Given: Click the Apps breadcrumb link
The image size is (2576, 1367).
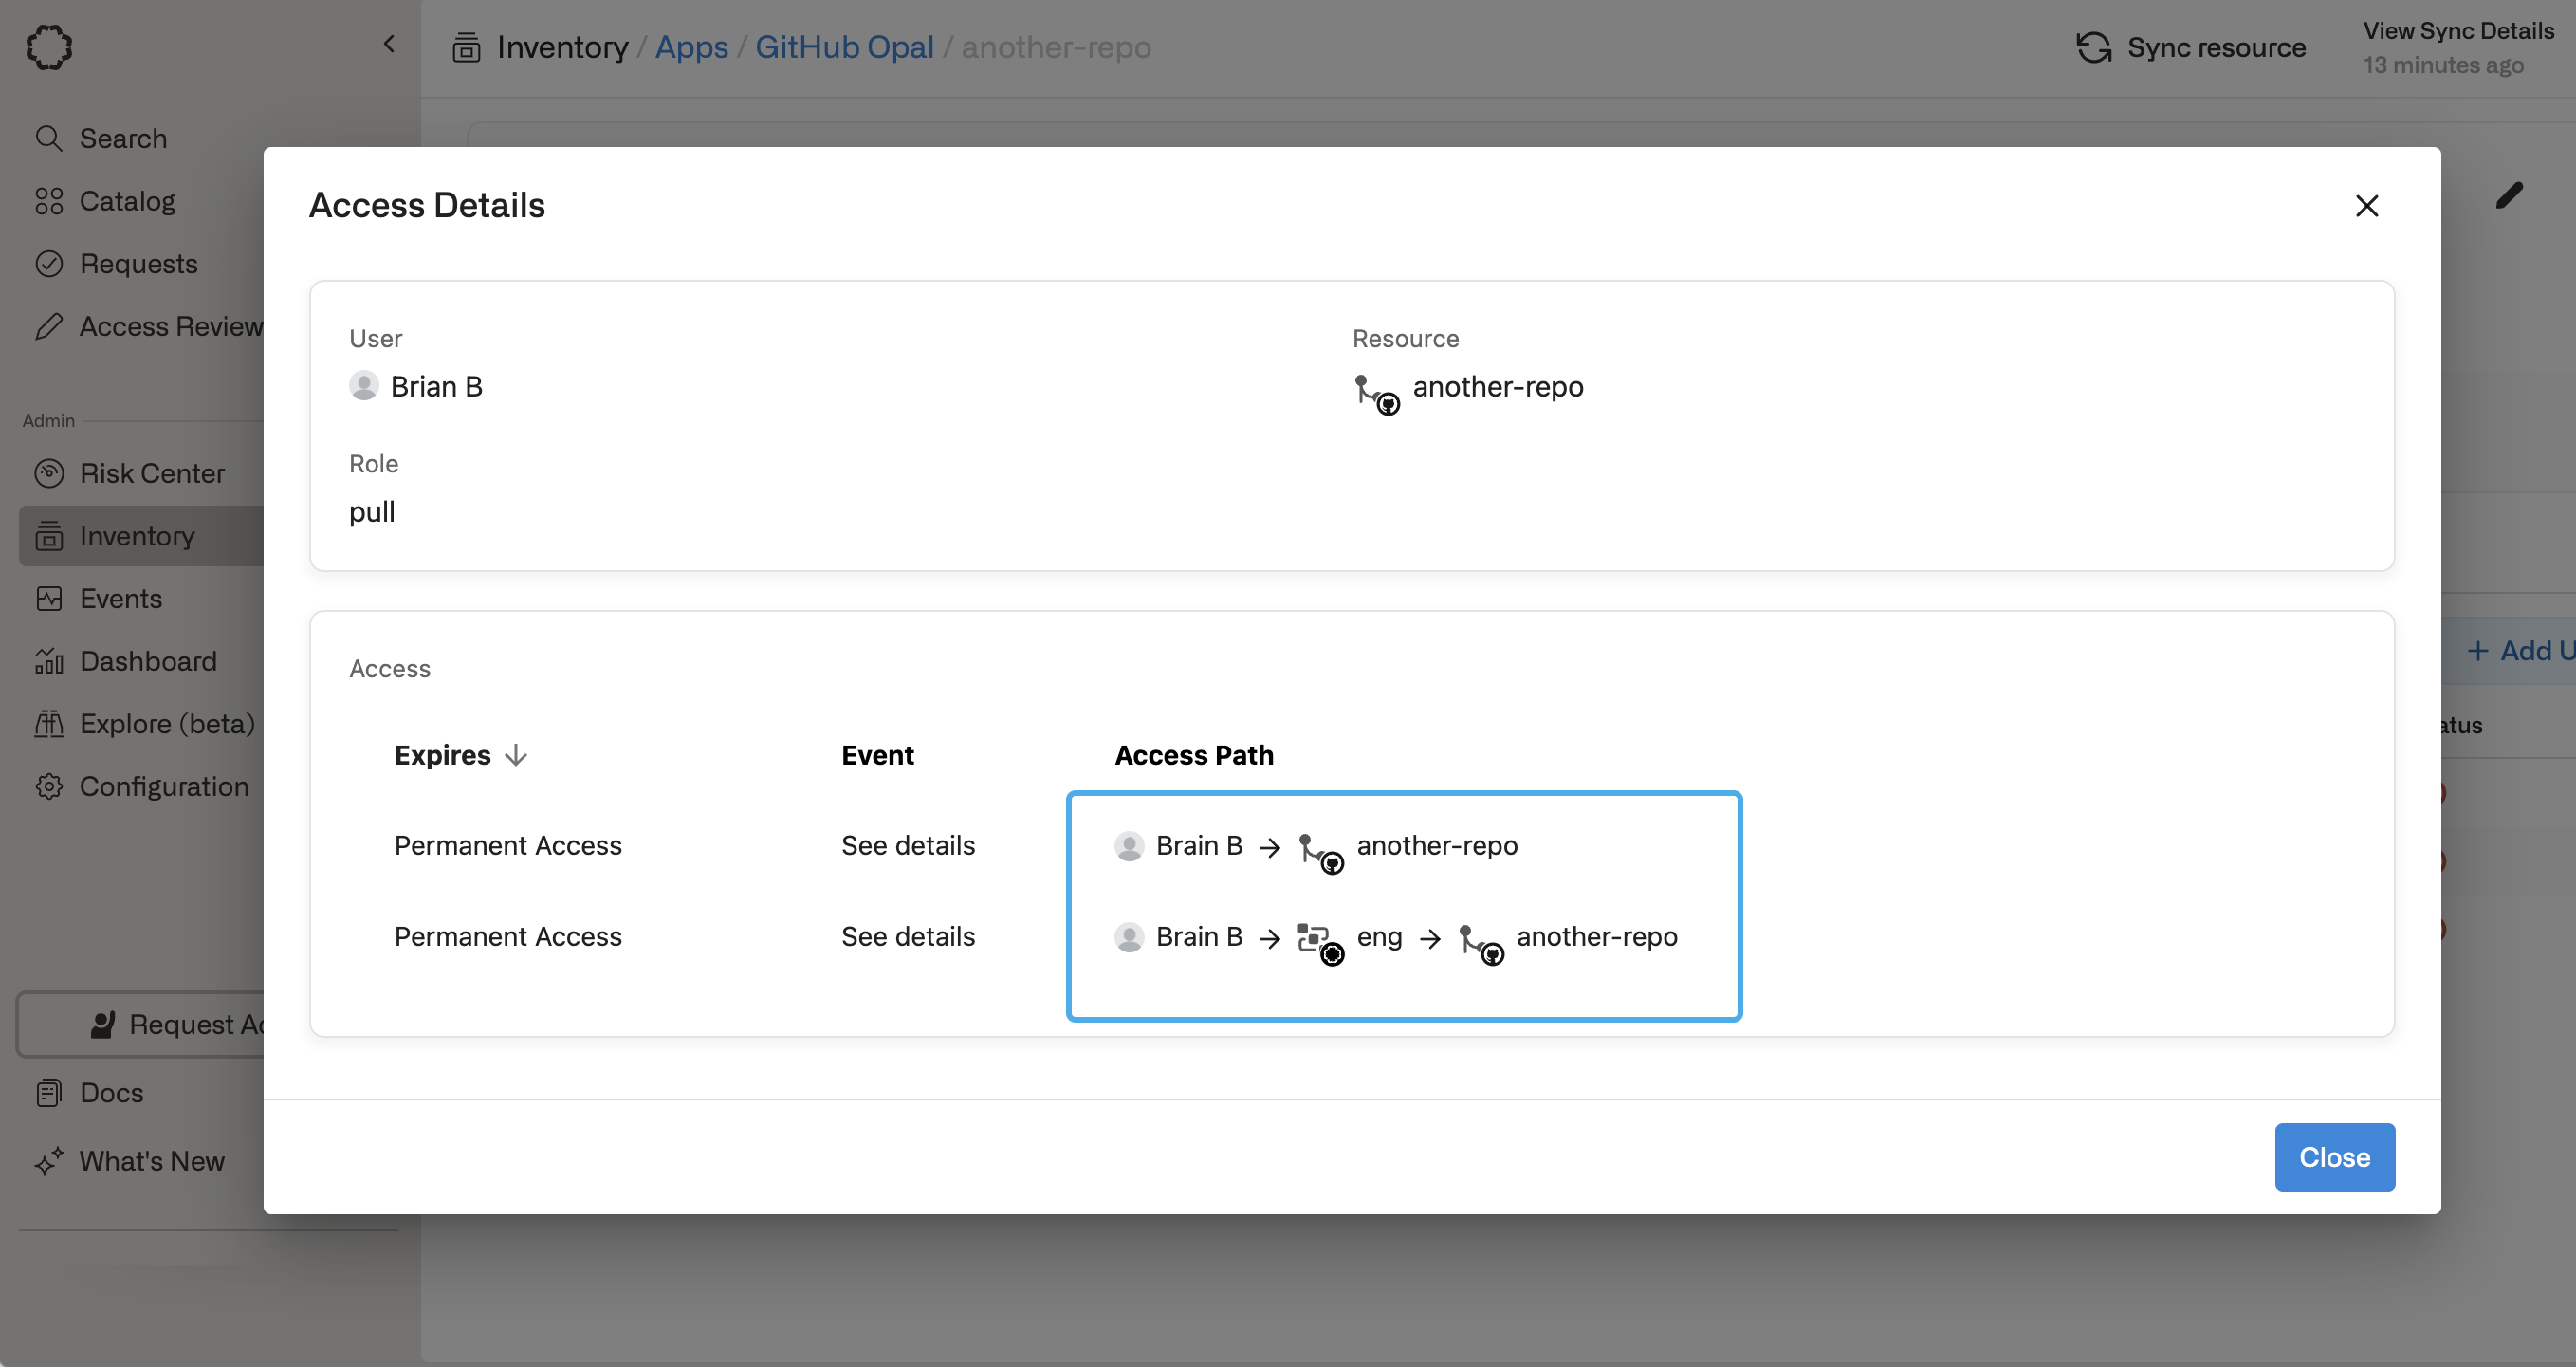Looking at the screenshot, I should (691, 47).
